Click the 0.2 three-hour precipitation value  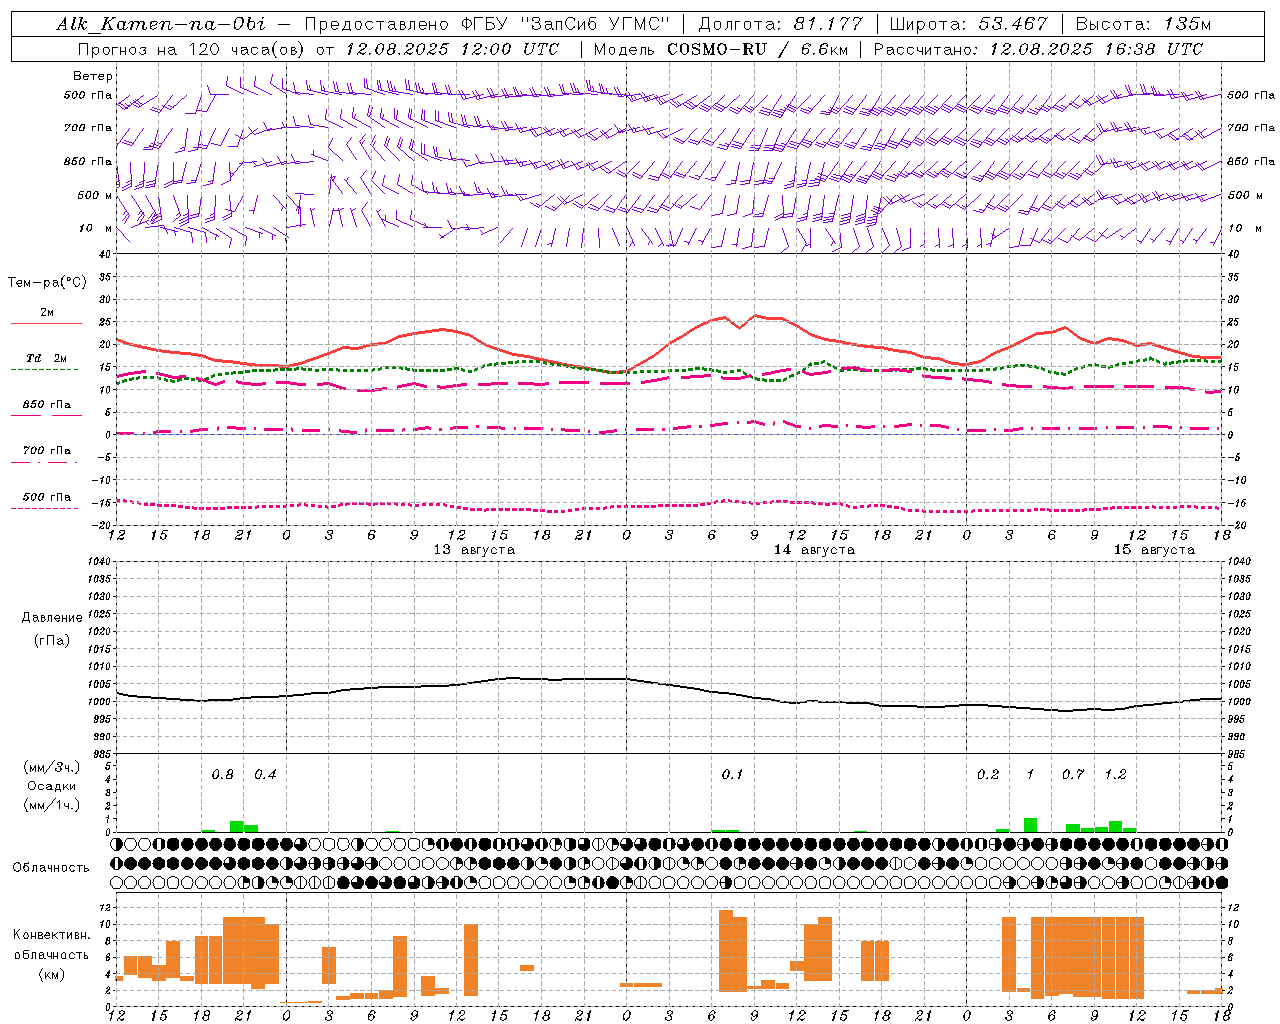point(988,775)
